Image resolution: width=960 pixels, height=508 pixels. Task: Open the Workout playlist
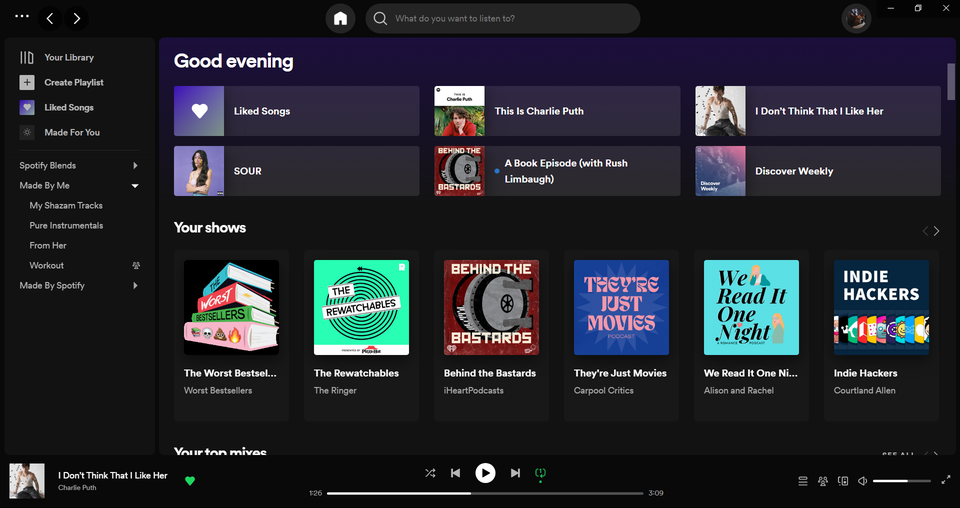[x=47, y=265]
